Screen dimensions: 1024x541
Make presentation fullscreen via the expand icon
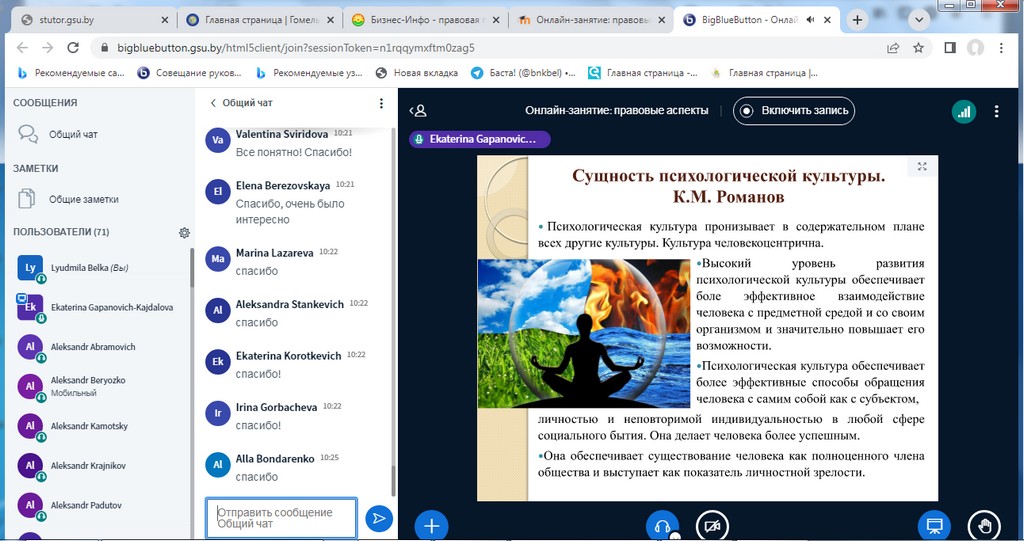922,167
